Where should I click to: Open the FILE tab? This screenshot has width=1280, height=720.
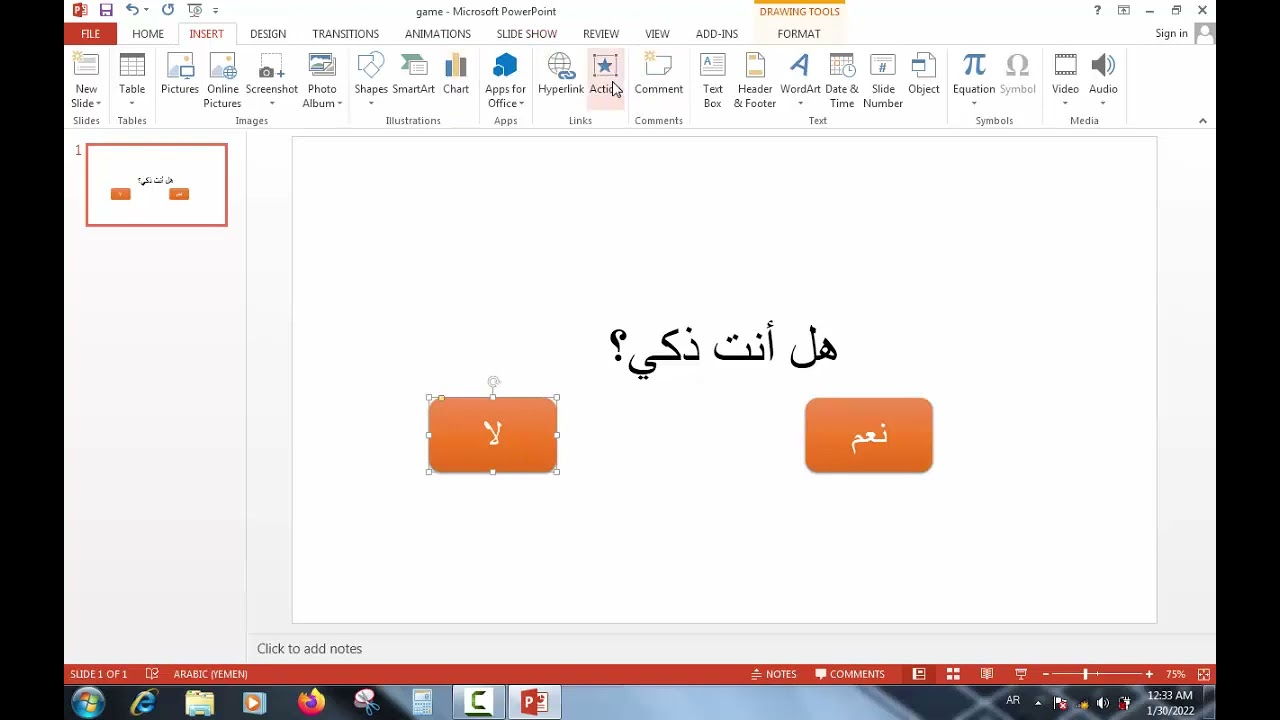tap(90, 34)
